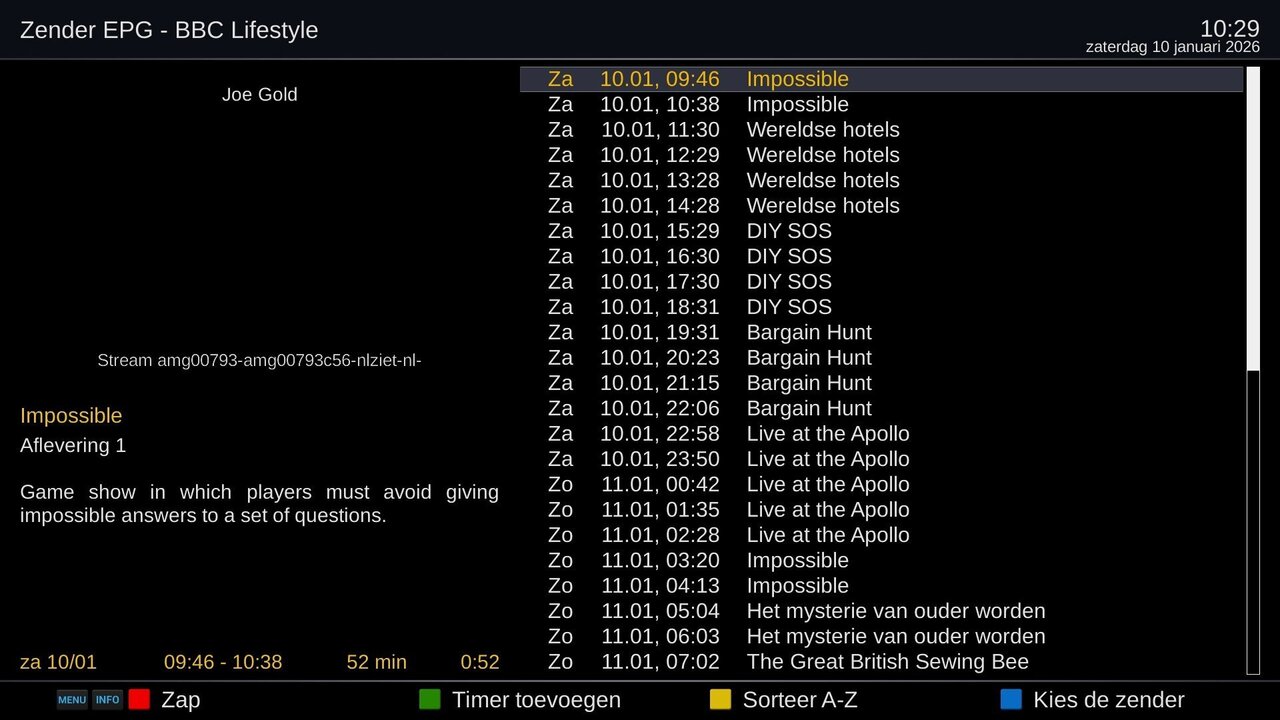Select Het mysterie van ouder worden at 05:04
This screenshot has width=1280, height=720.
click(881, 611)
